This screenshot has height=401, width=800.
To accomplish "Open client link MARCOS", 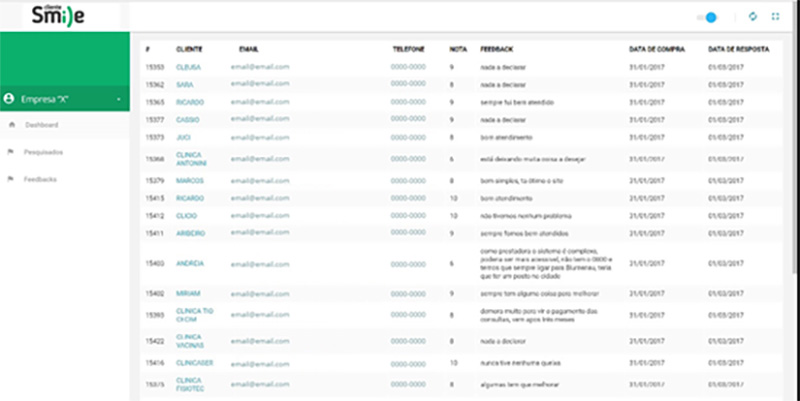I will pyautogui.click(x=190, y=181).
